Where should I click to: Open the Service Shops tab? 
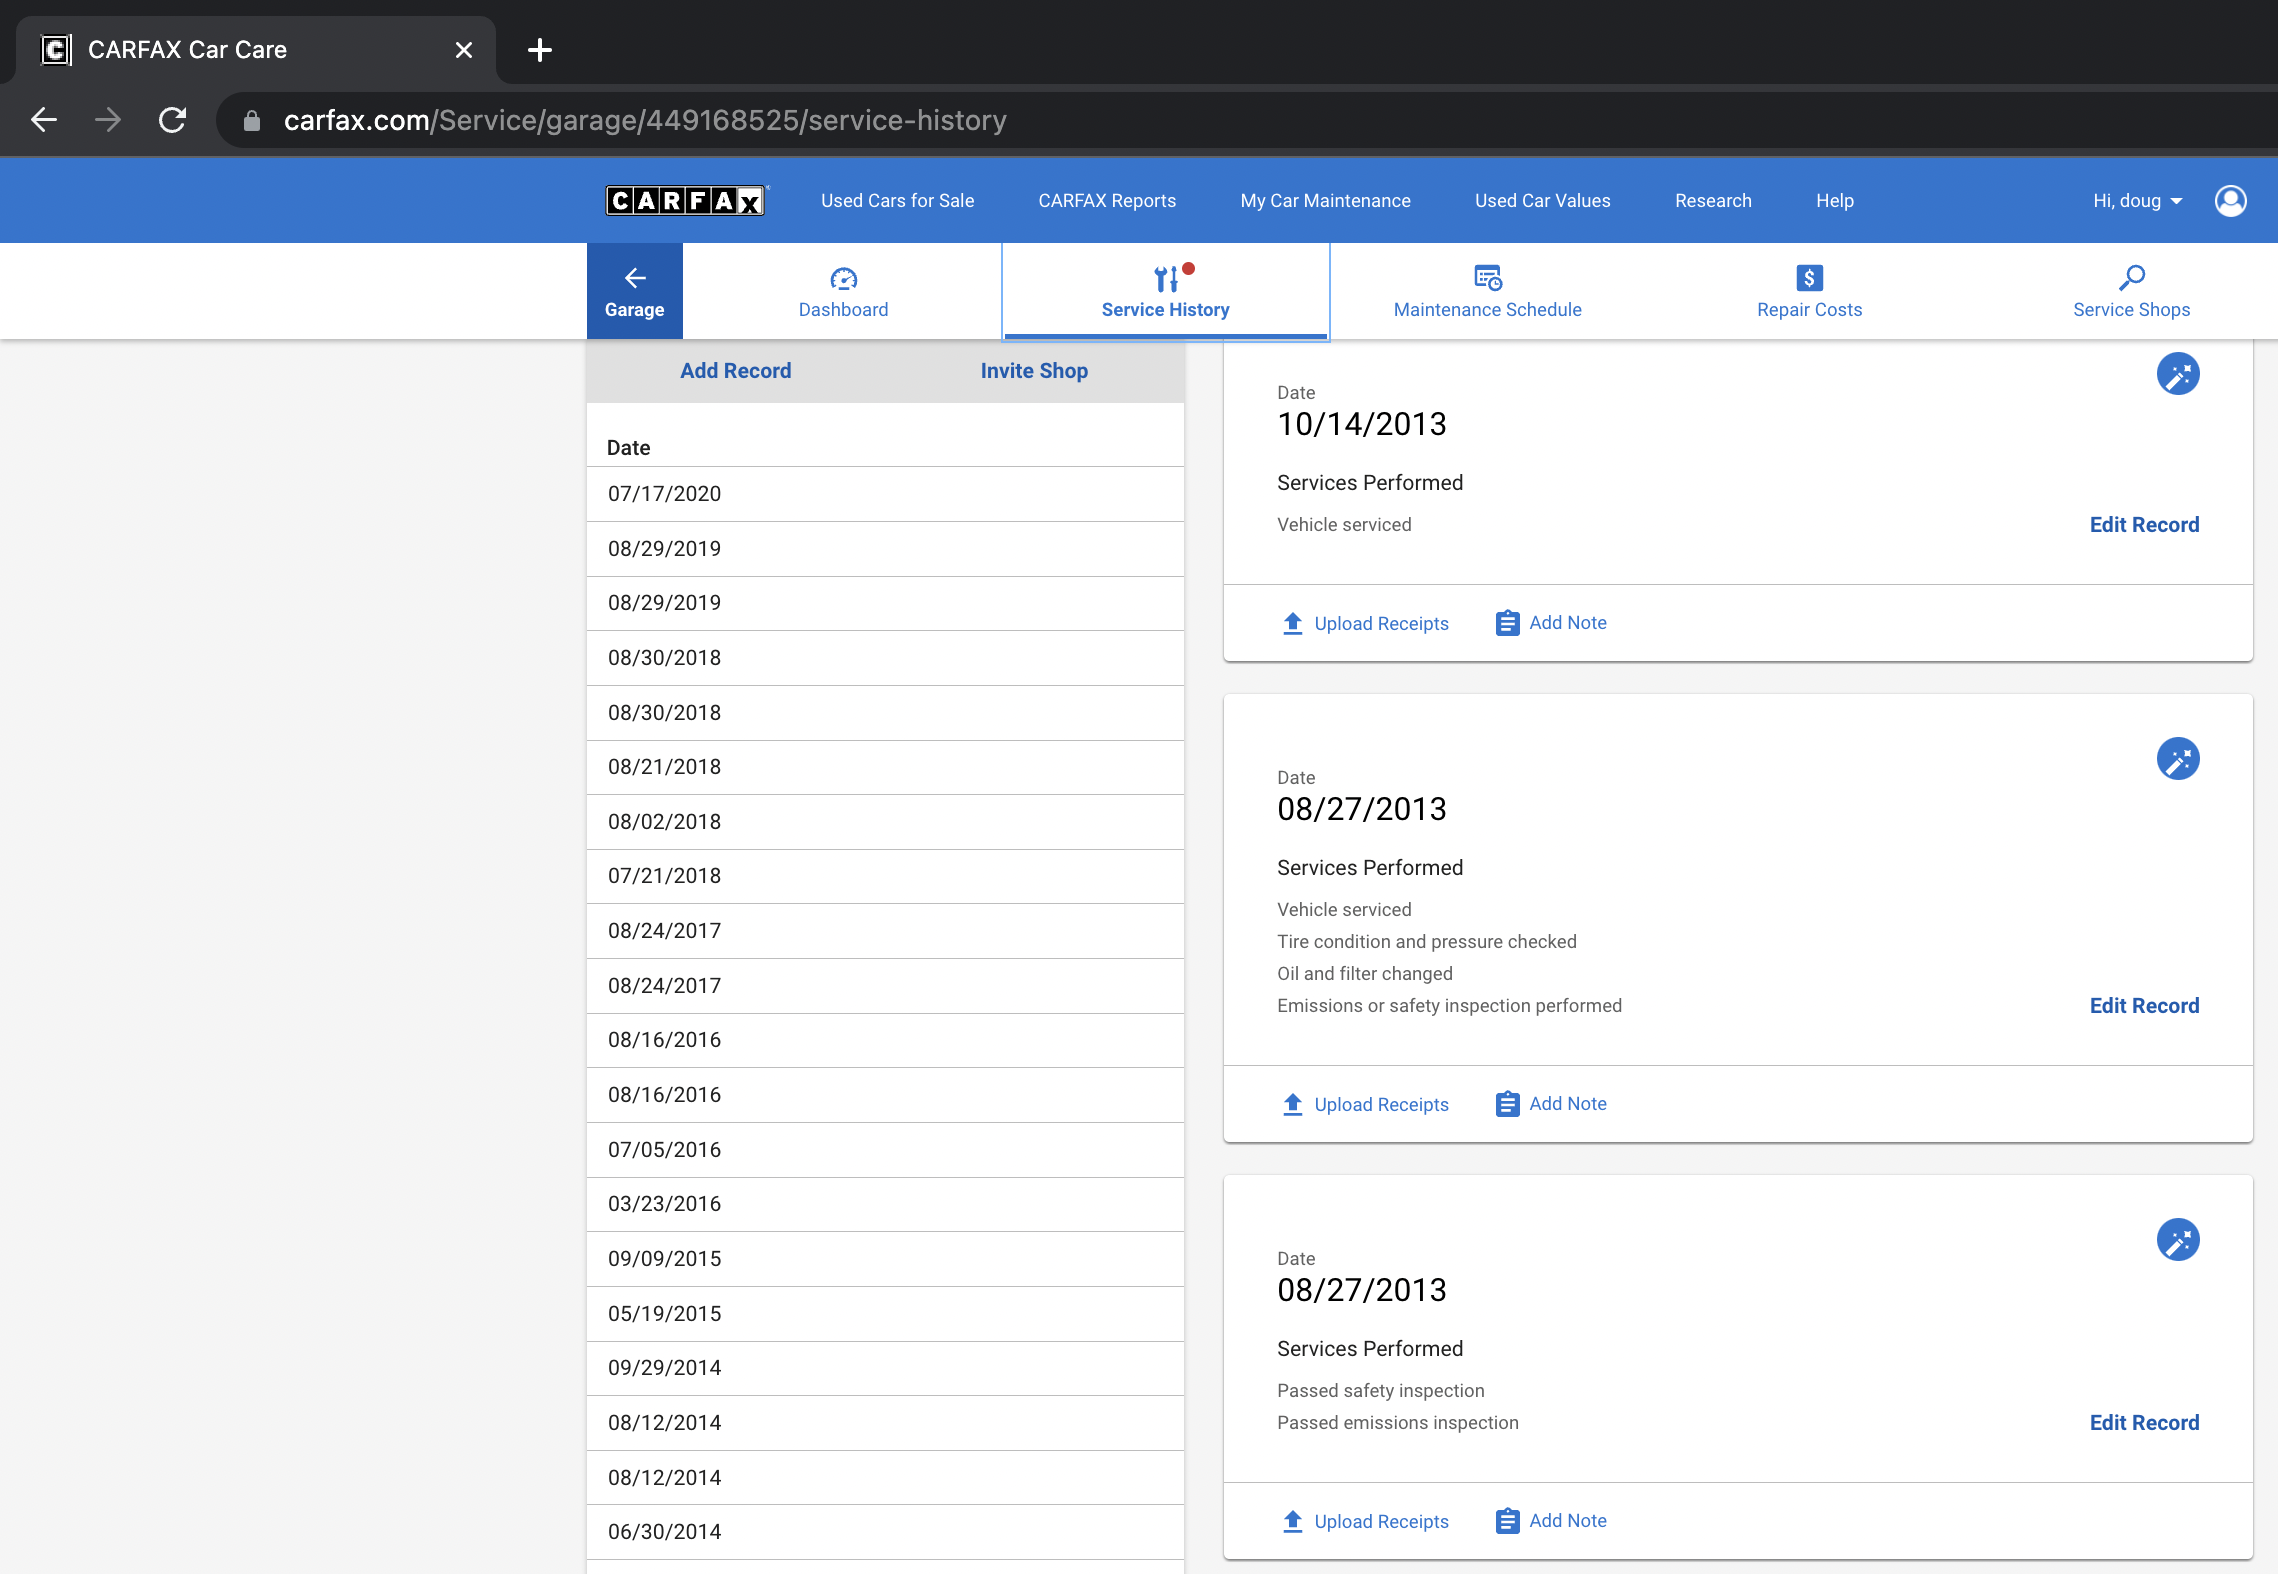[2132, 291]
